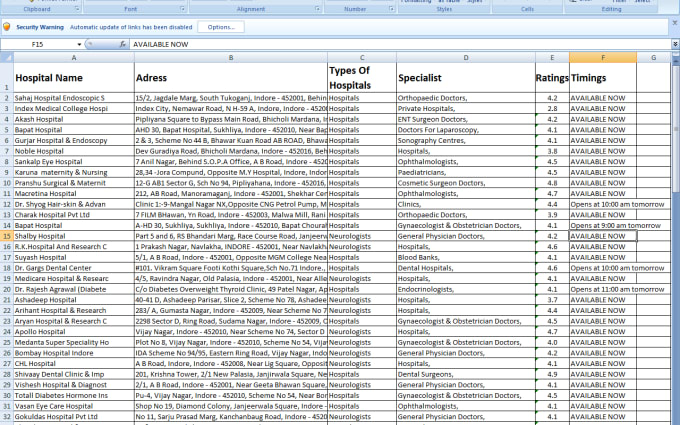Click the Specialist header cell
Viewport: 680px width, 425px height.
[466, 78]
